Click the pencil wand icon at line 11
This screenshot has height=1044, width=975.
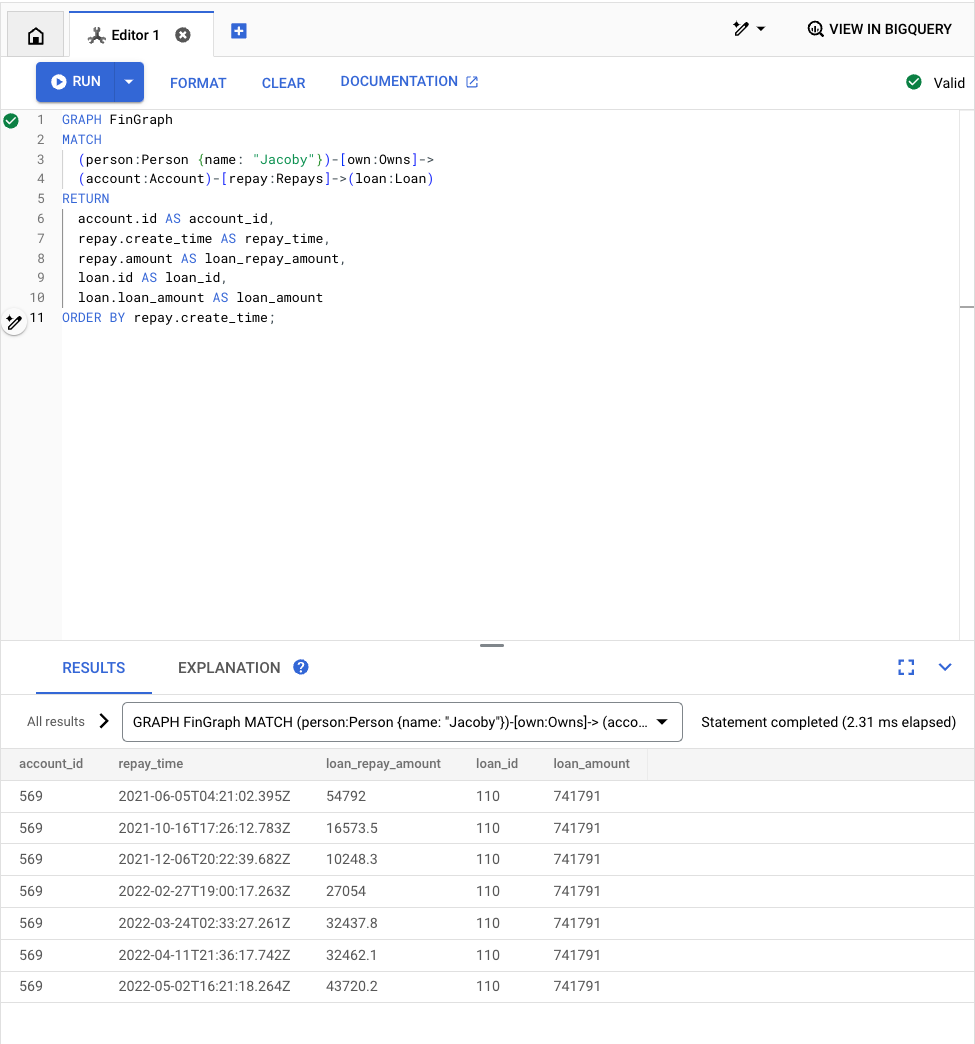coord(14,321)
